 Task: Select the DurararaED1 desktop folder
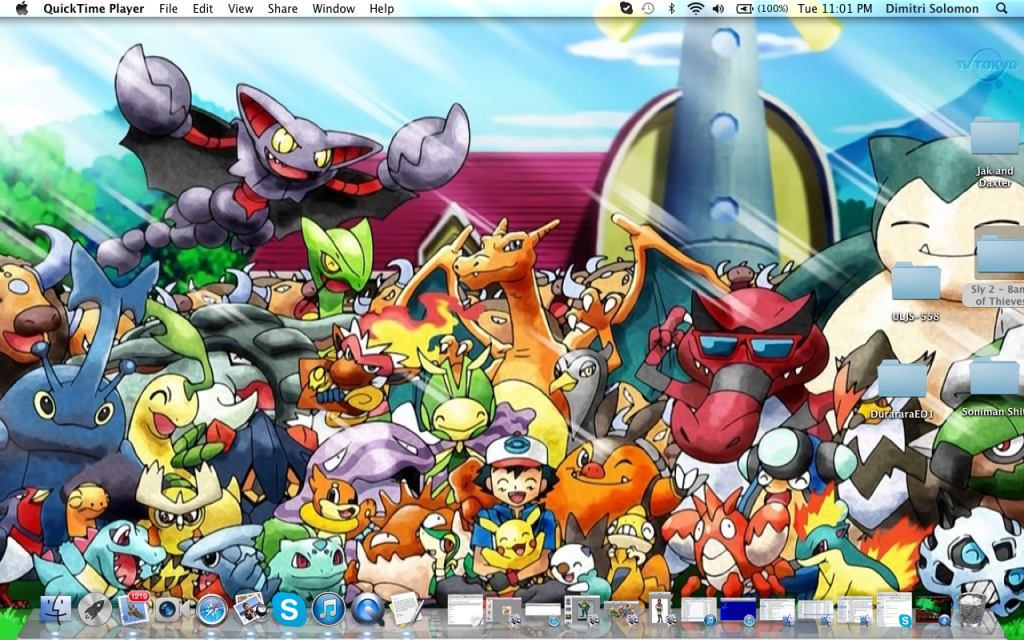click(x=902, y=389)
